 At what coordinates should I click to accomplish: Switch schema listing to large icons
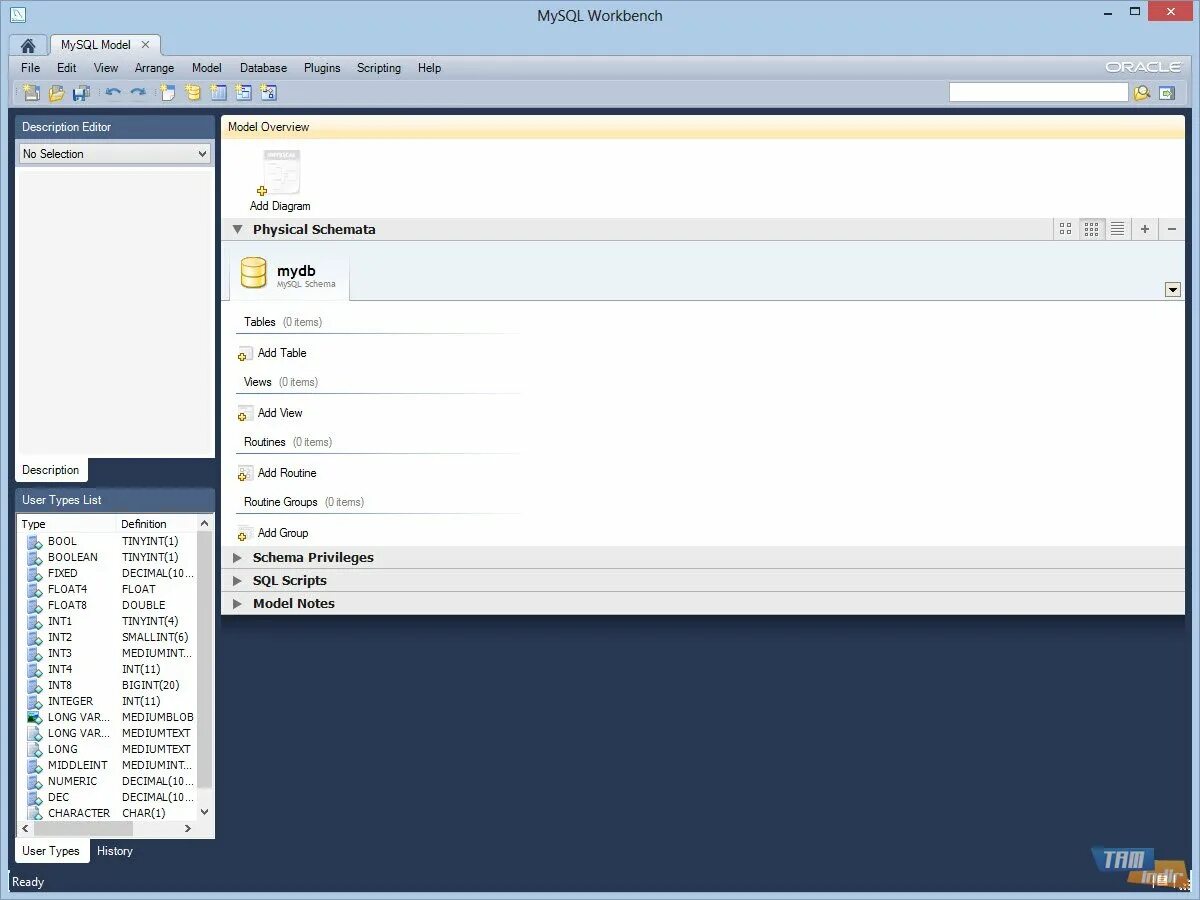1065,229
